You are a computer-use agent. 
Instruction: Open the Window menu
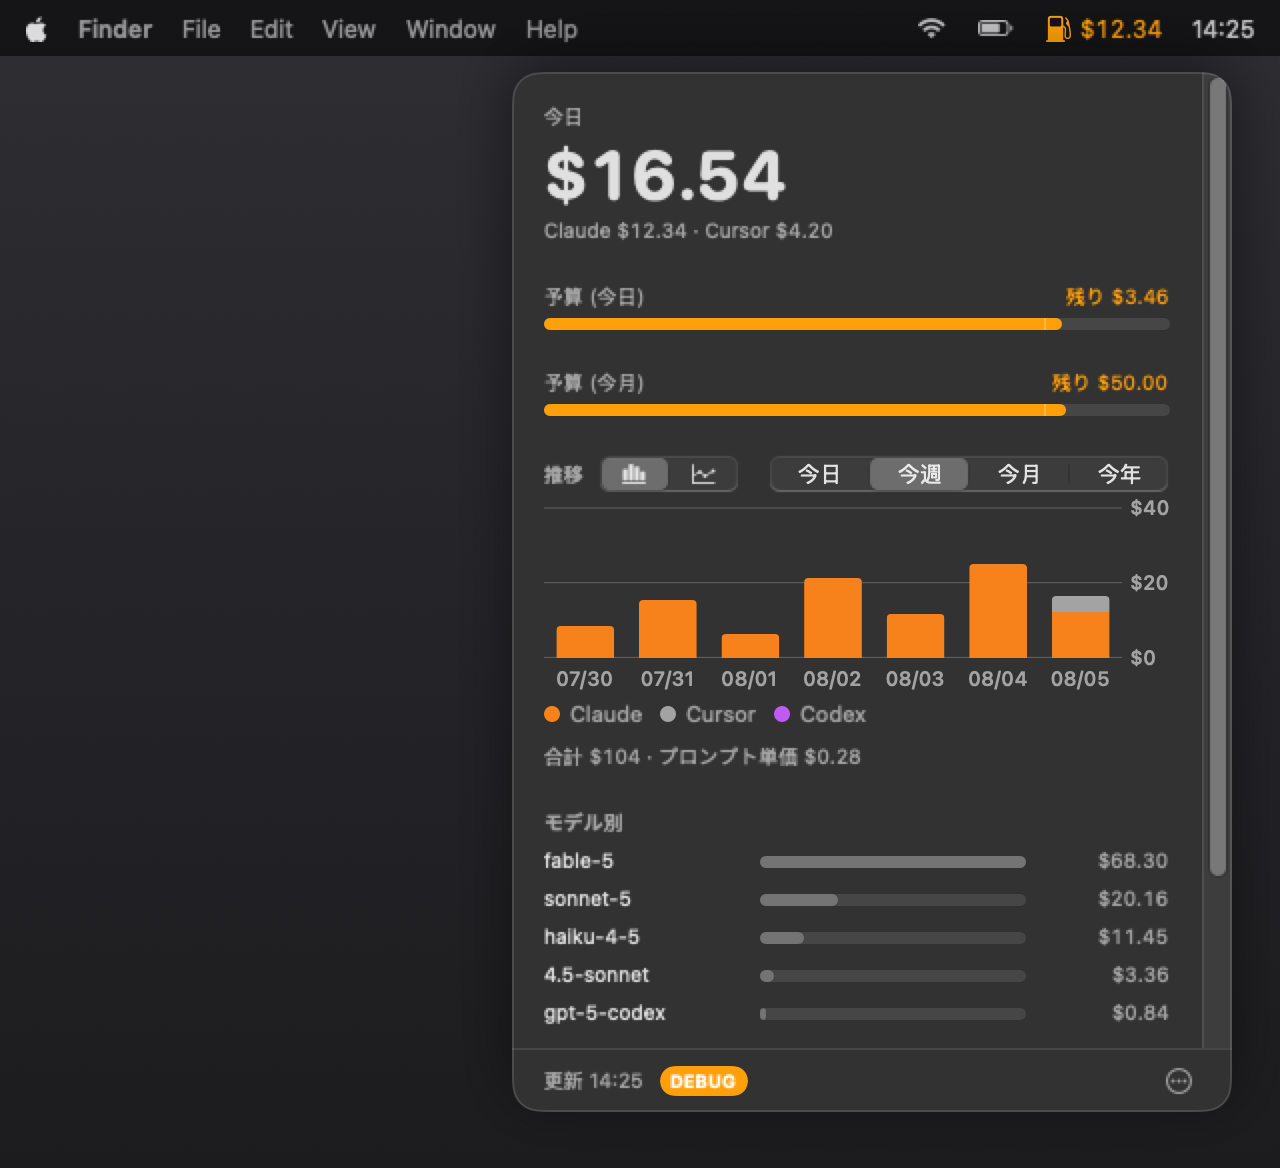(x=450, y=29)
